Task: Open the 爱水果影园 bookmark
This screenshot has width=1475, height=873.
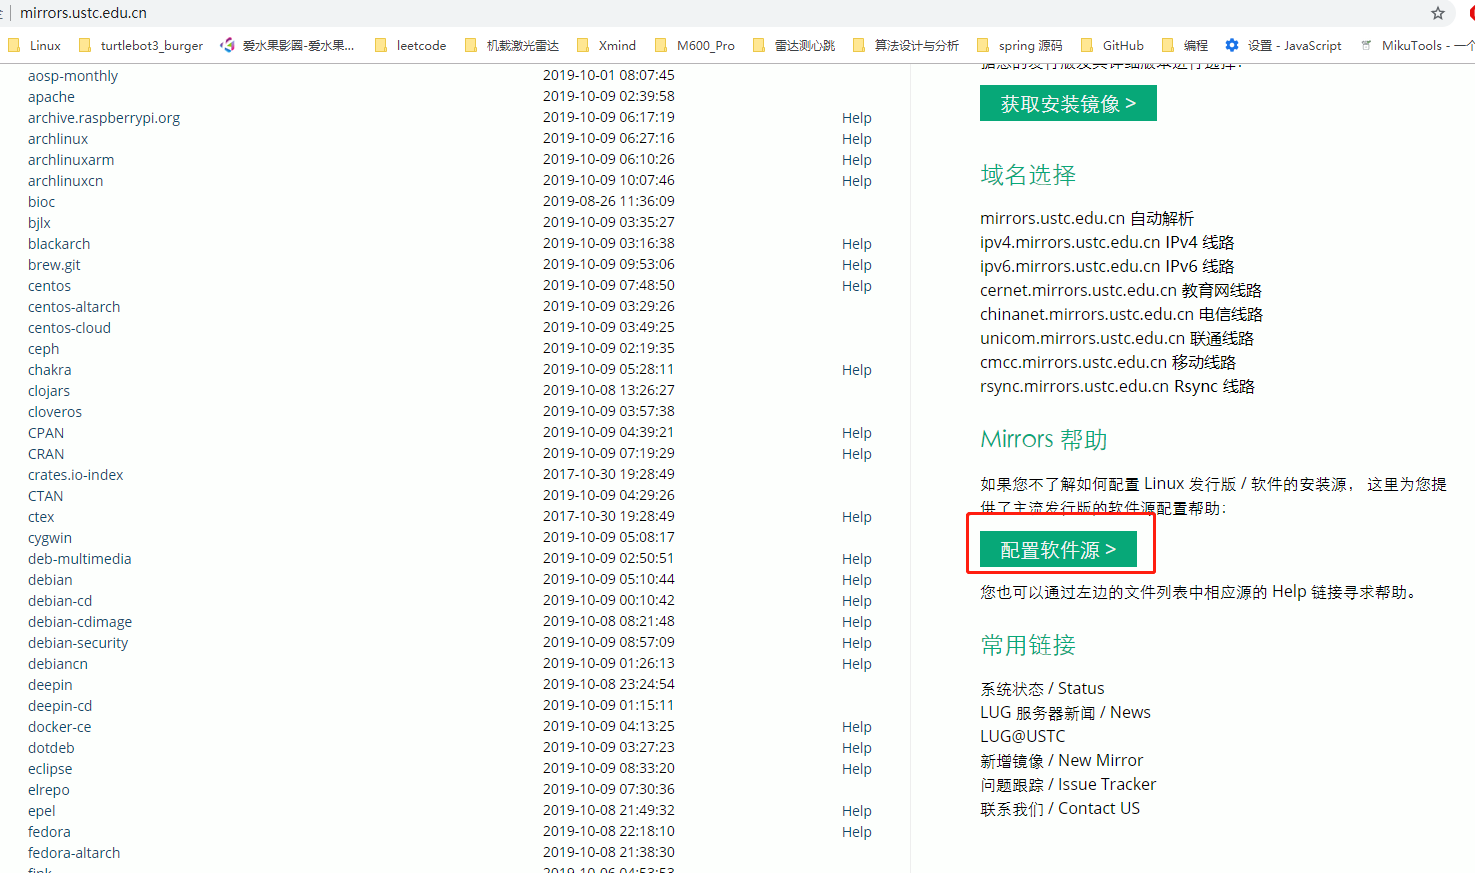Action: tap(287, 45)
